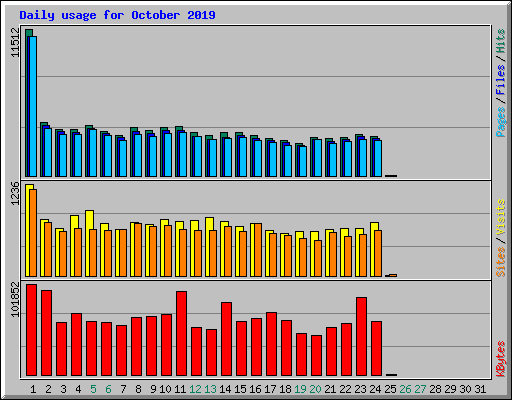Click the cyan pages bar for day 24

(x=378, y=158)
